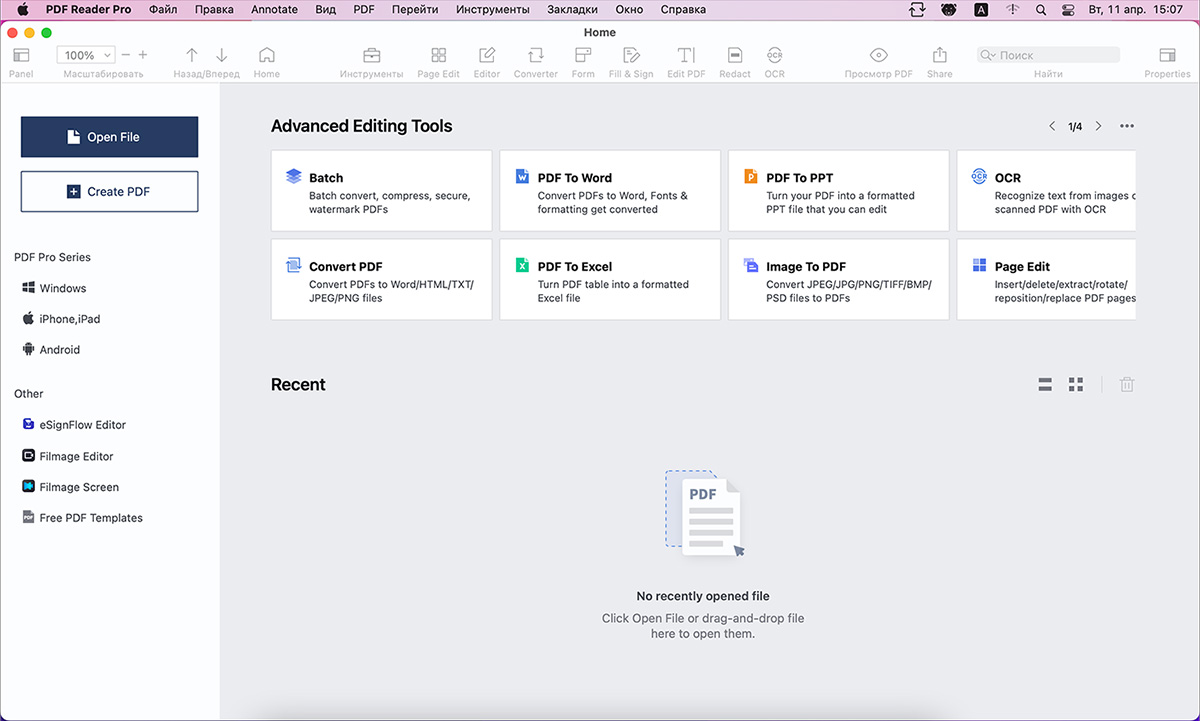The height and width of the screenshot is (721, 1200).
Task: Go to previous tools page arrow
Action: coord(1052,126)
